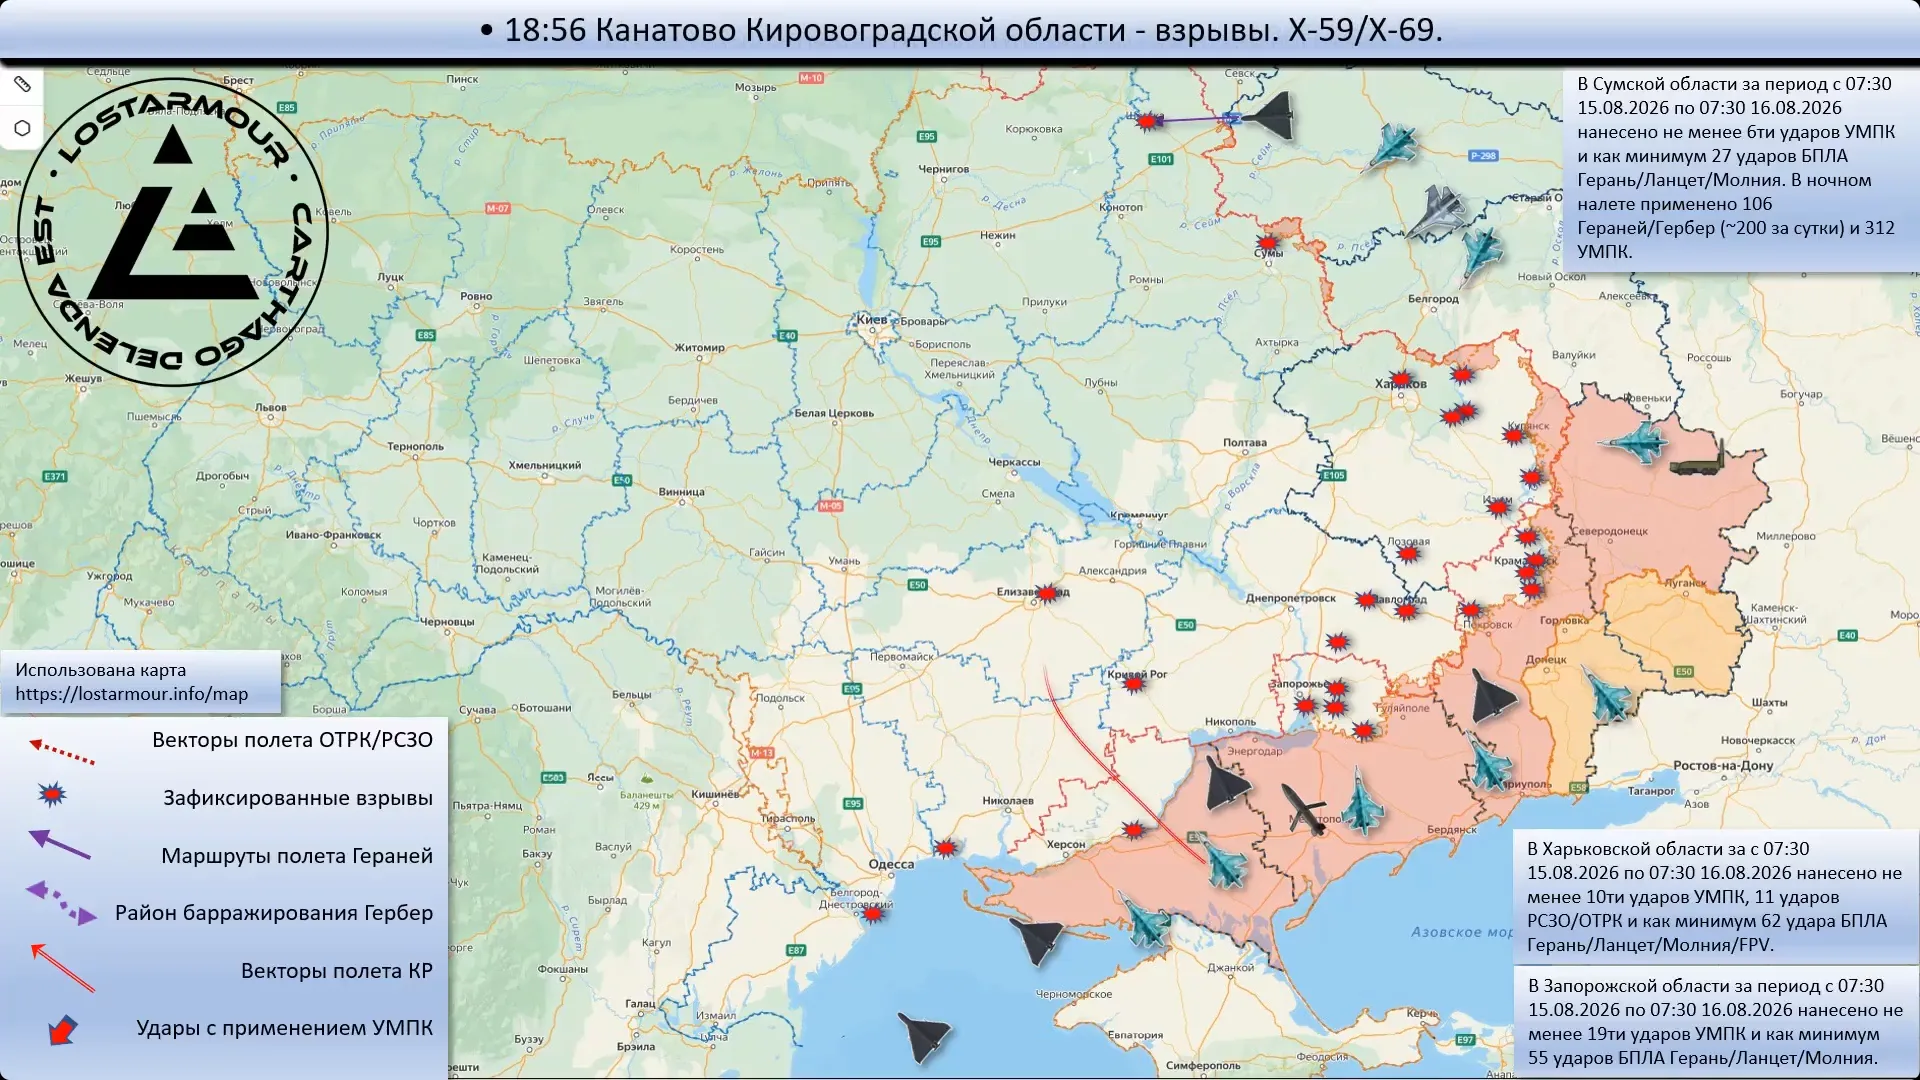The image size is (1920, 1080).
Task: Click the M-07 road marker
Action: [498, 209]
